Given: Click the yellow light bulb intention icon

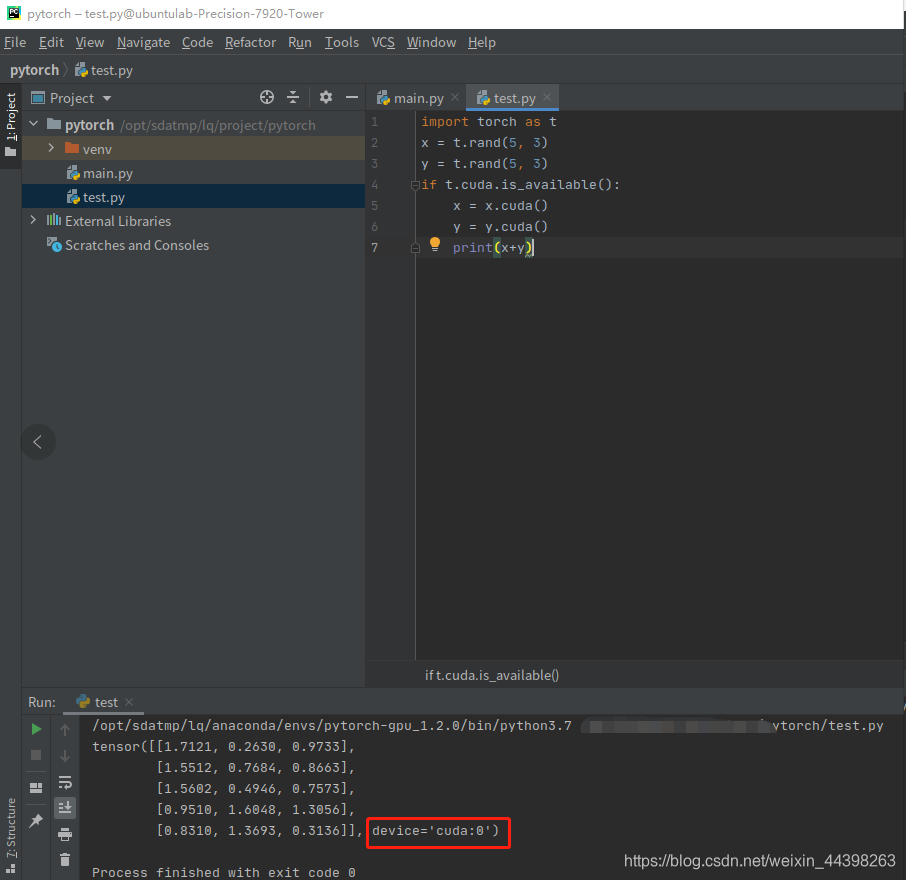Looking at the screenshot, I should pos(435,244).
